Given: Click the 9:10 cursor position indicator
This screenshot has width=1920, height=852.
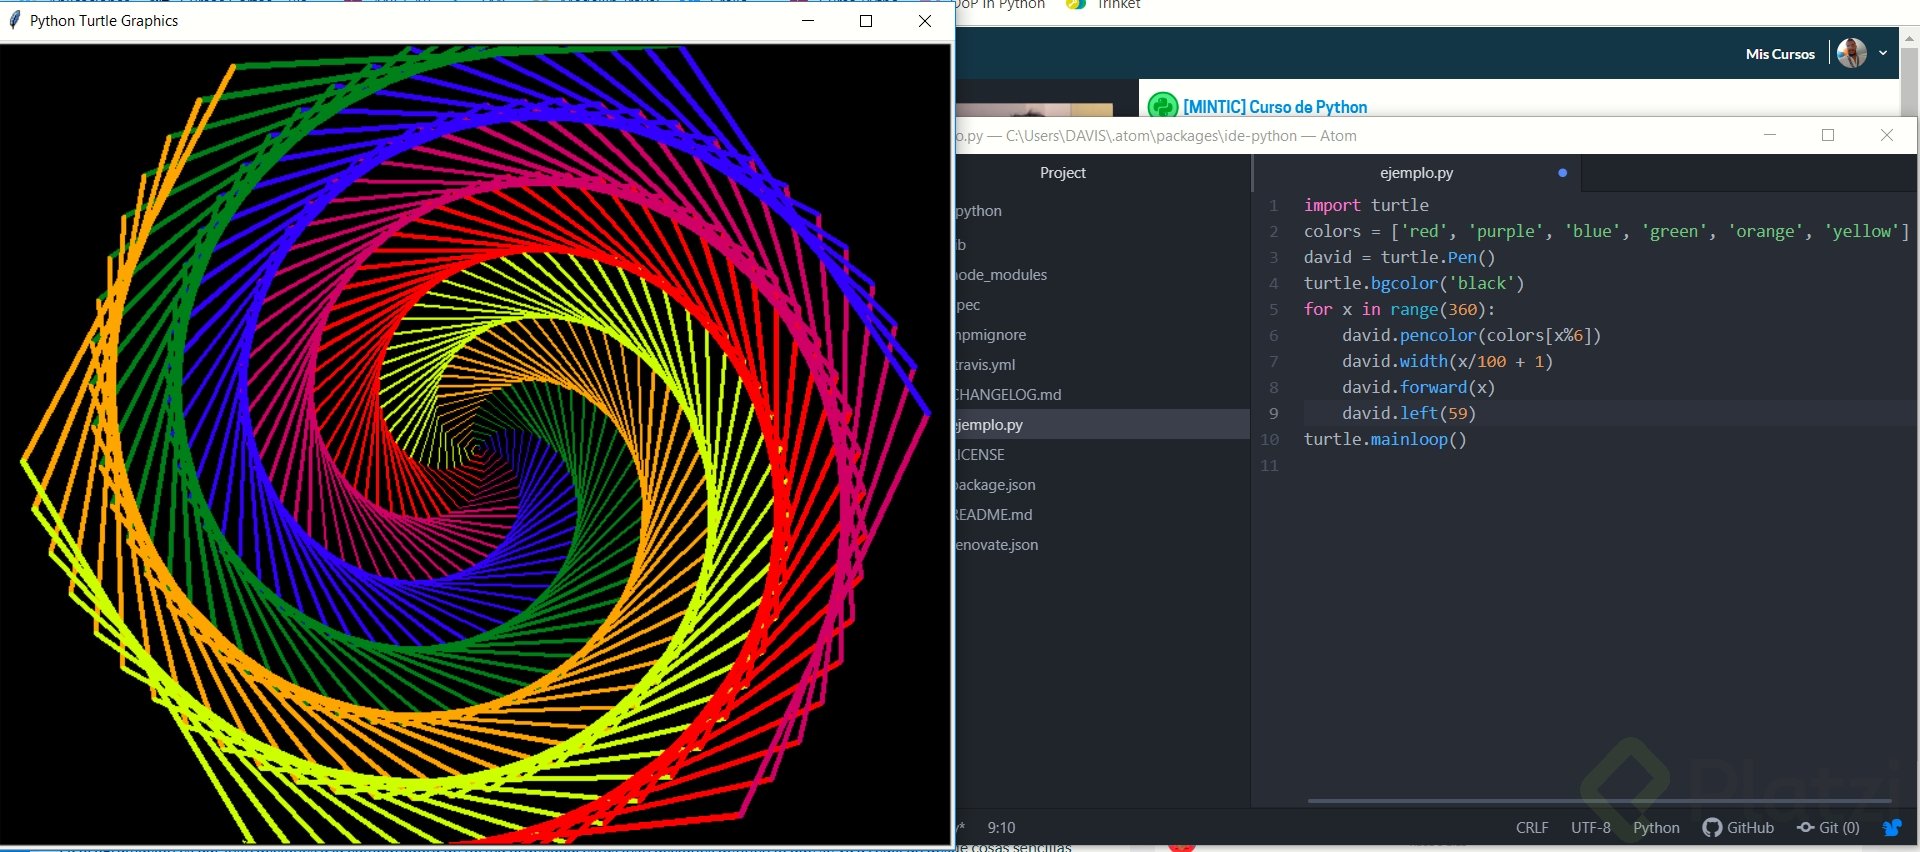Looking at the screenshot, I should click(x=1001, y=828).
